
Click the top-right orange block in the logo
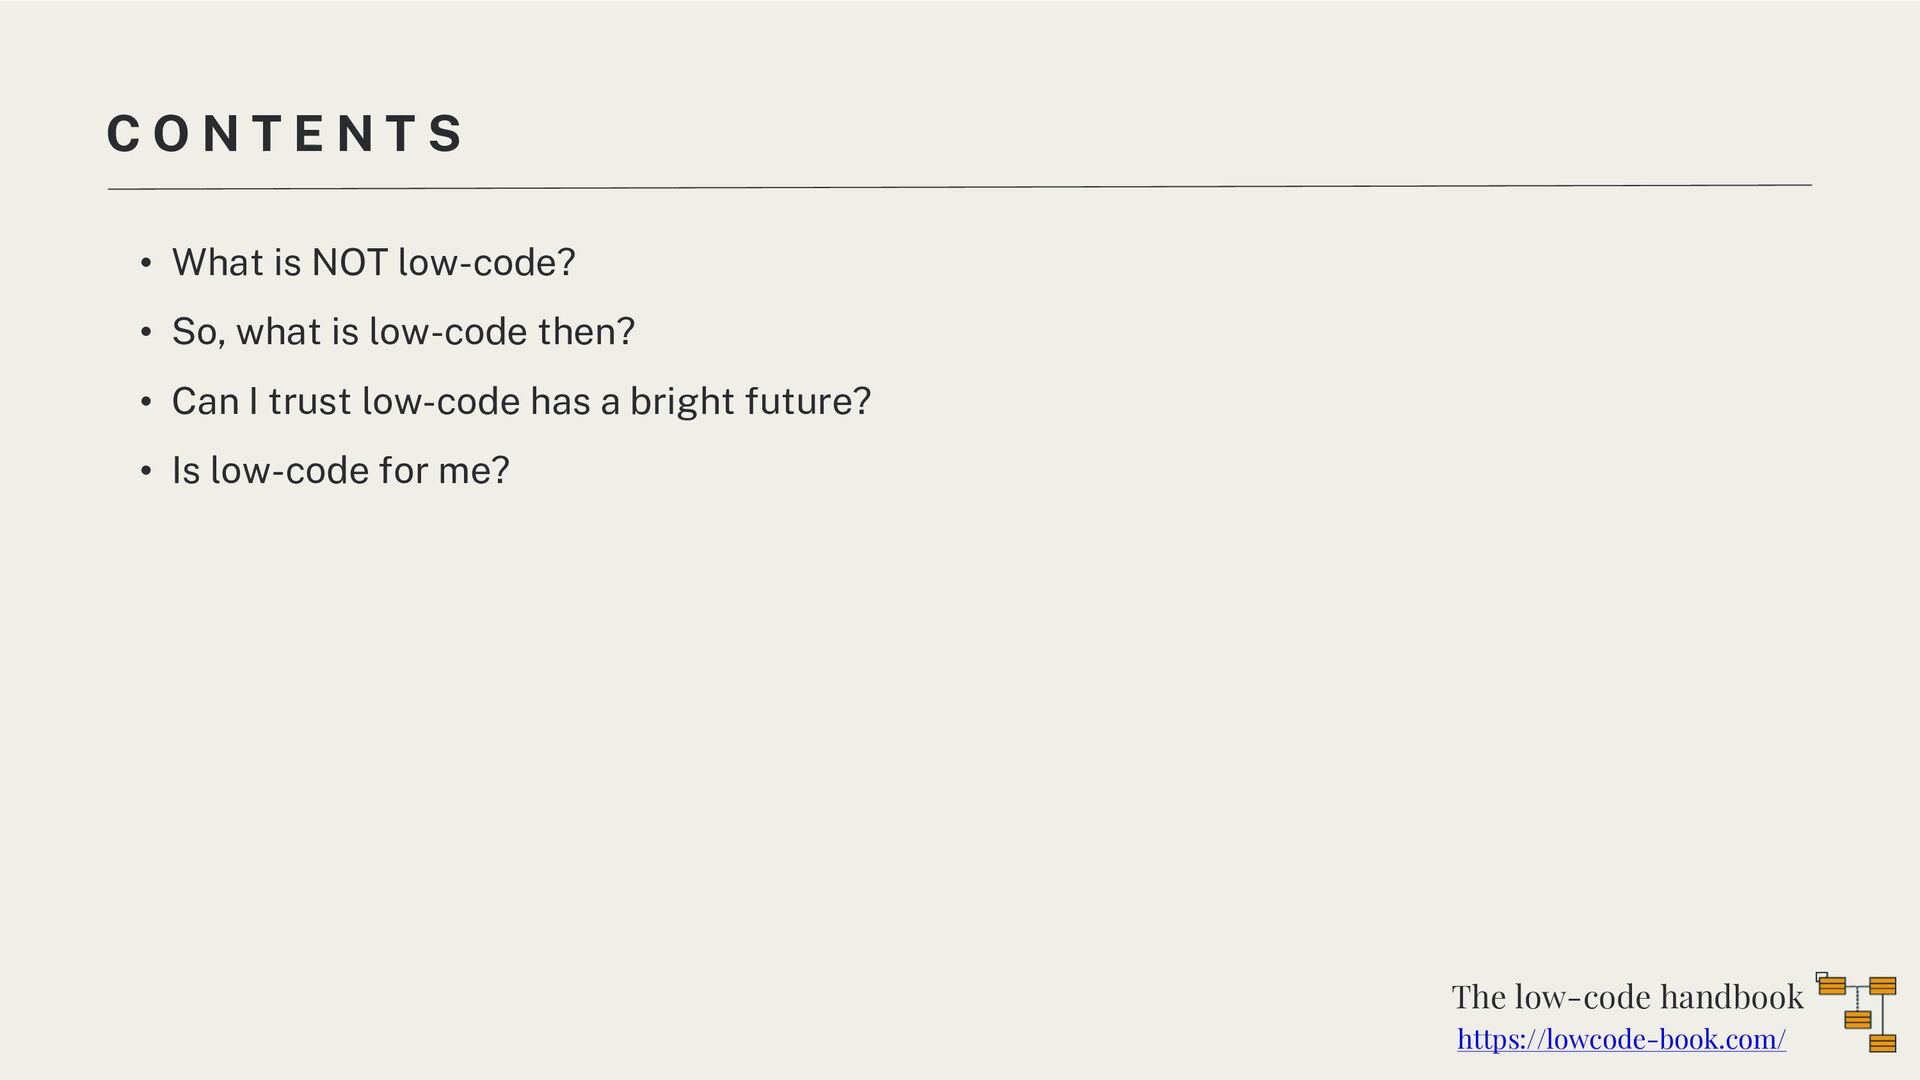pos(1883,986)
